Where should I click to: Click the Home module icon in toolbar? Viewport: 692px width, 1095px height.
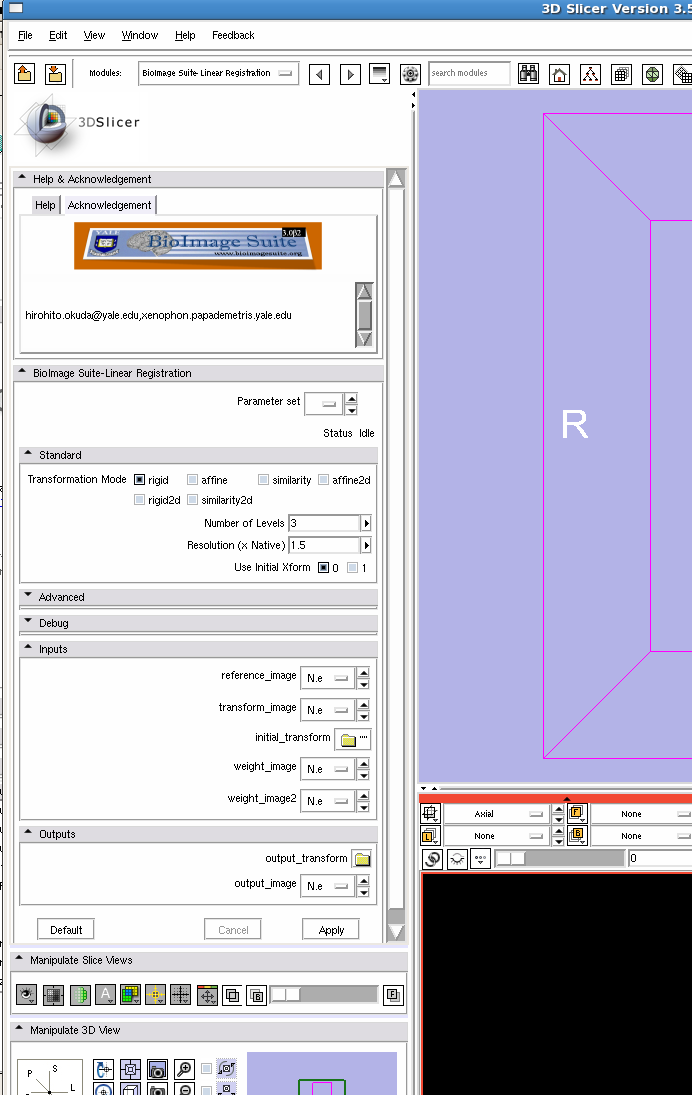(x=560, y=74)
